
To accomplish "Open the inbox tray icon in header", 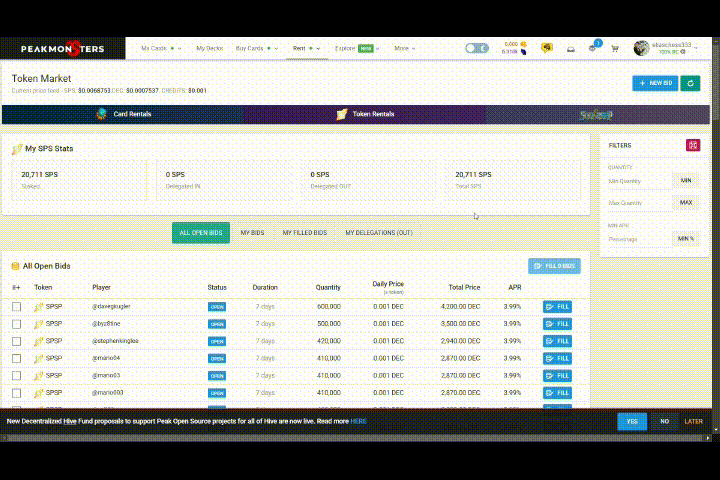I will pos(570,49).
